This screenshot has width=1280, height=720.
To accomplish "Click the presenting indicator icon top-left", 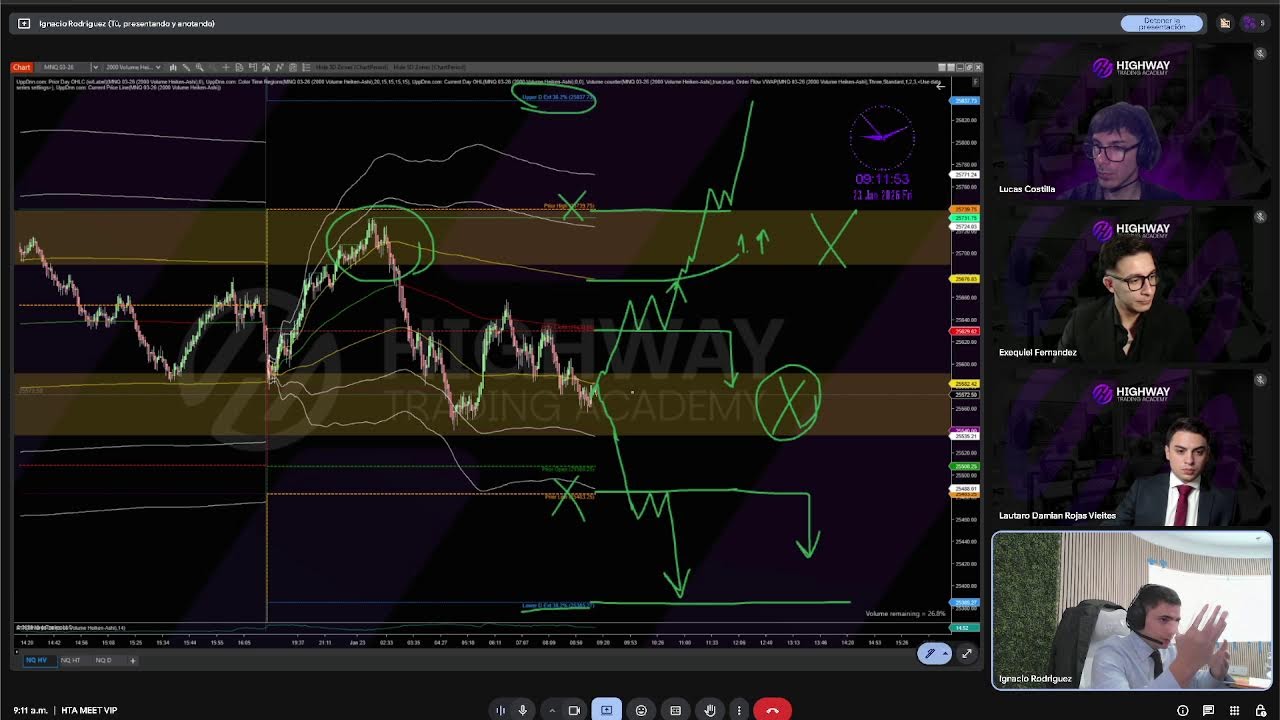I will pos(24,23).
